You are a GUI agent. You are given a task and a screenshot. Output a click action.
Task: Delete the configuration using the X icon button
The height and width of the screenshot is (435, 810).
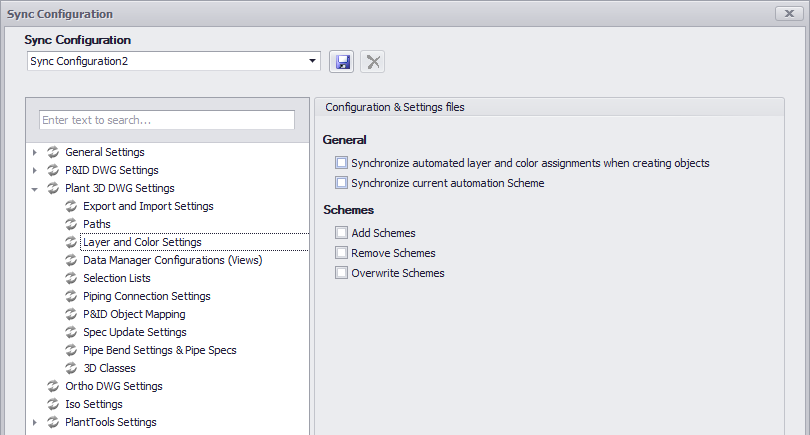pos(372,62)
